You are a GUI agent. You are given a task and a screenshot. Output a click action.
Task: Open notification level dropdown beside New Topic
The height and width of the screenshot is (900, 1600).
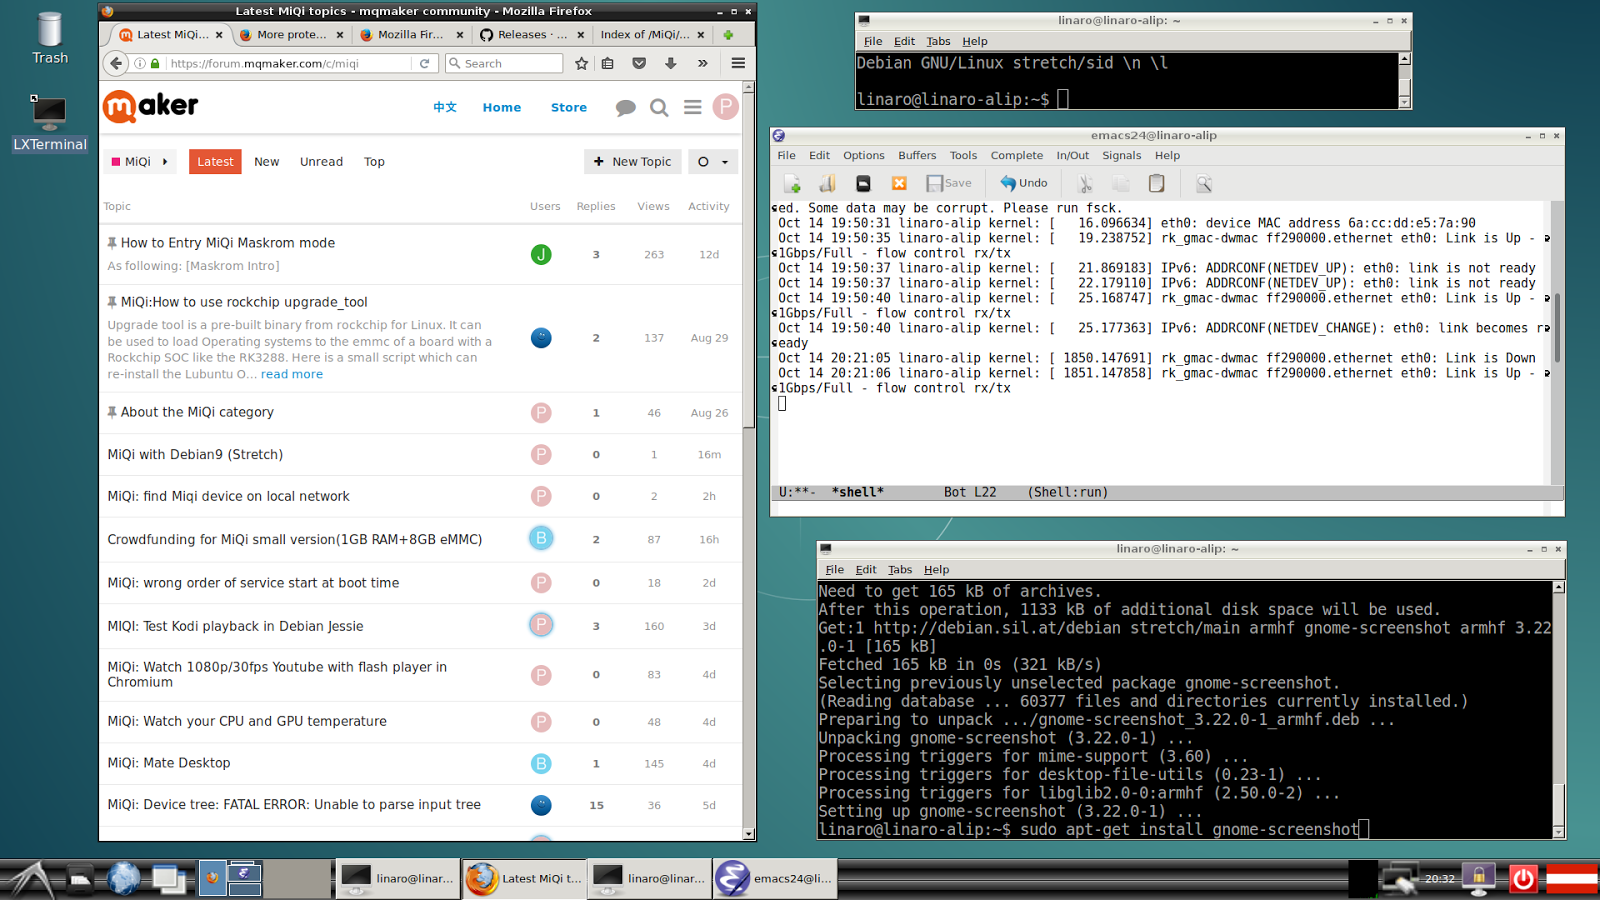coord(713,161)
